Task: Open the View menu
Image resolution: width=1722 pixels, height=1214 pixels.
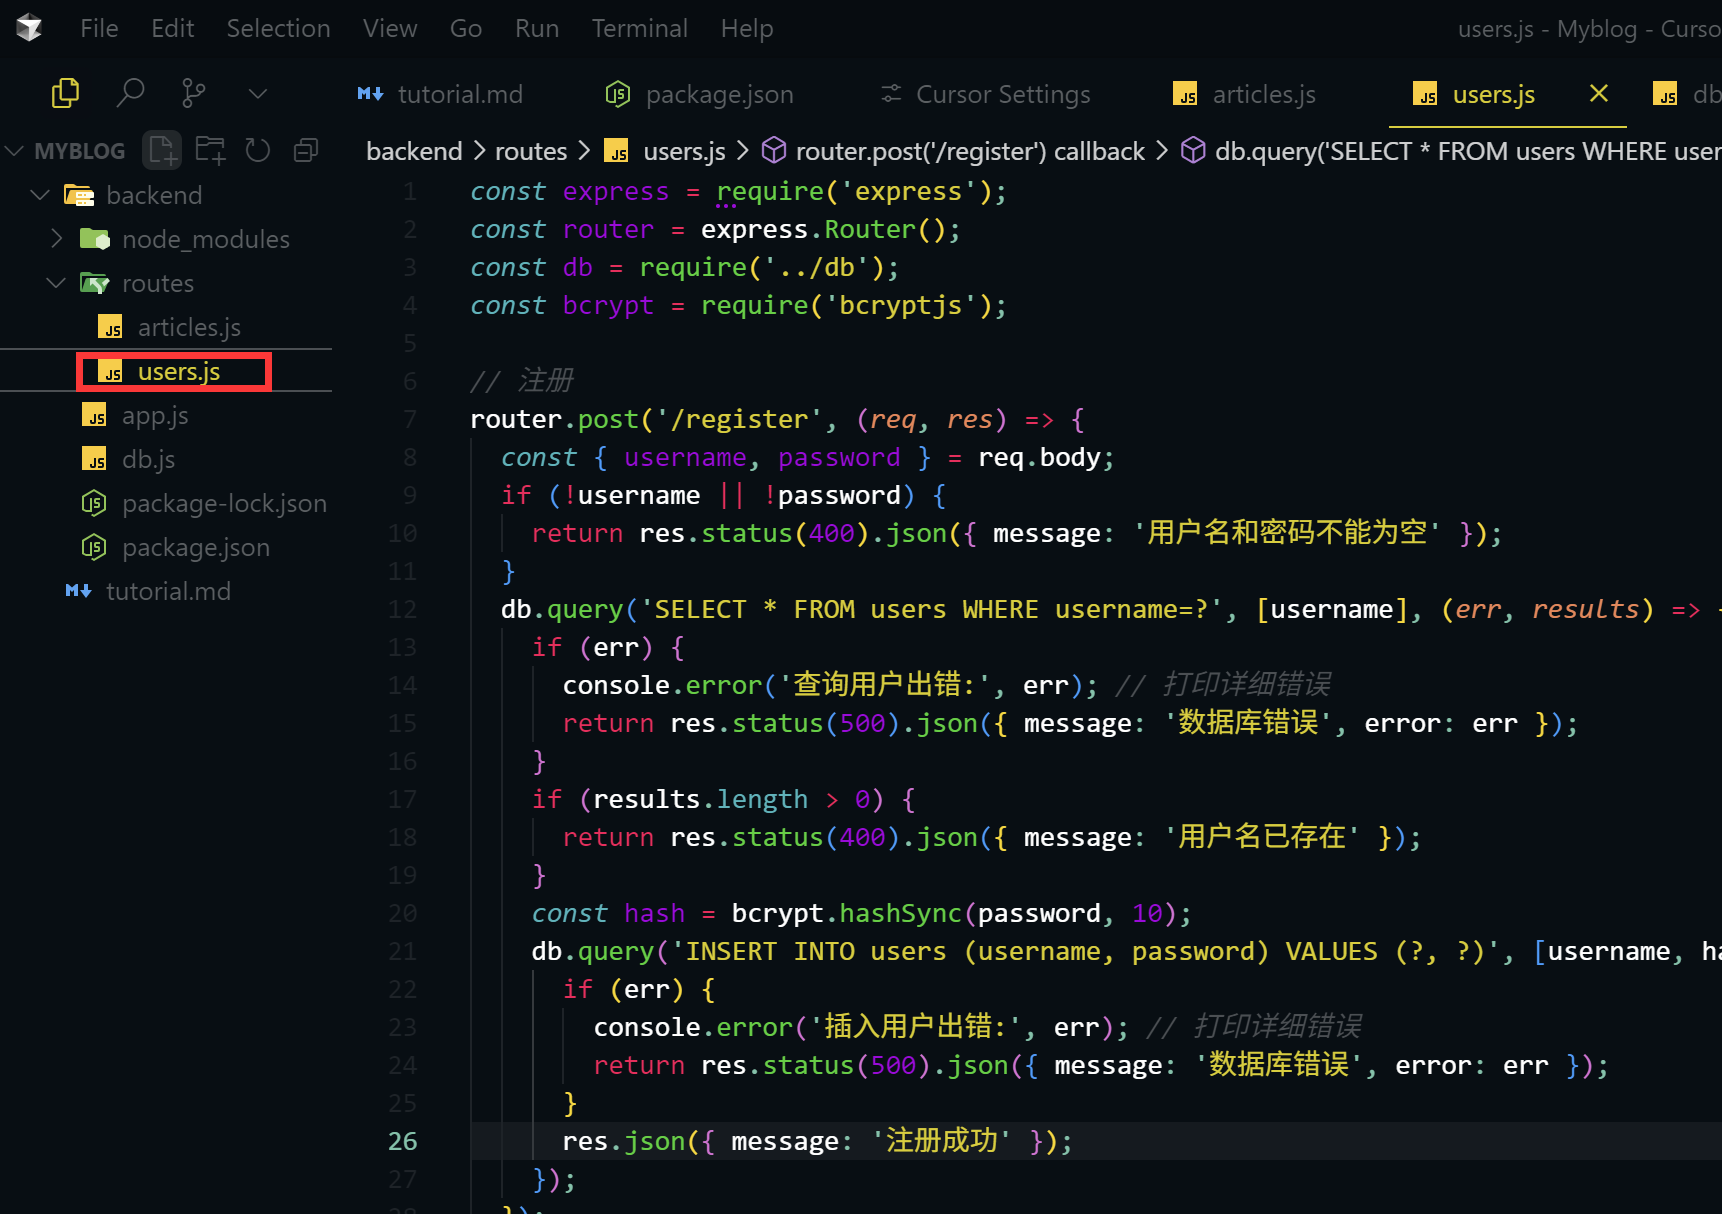Action: coord(390,28)
